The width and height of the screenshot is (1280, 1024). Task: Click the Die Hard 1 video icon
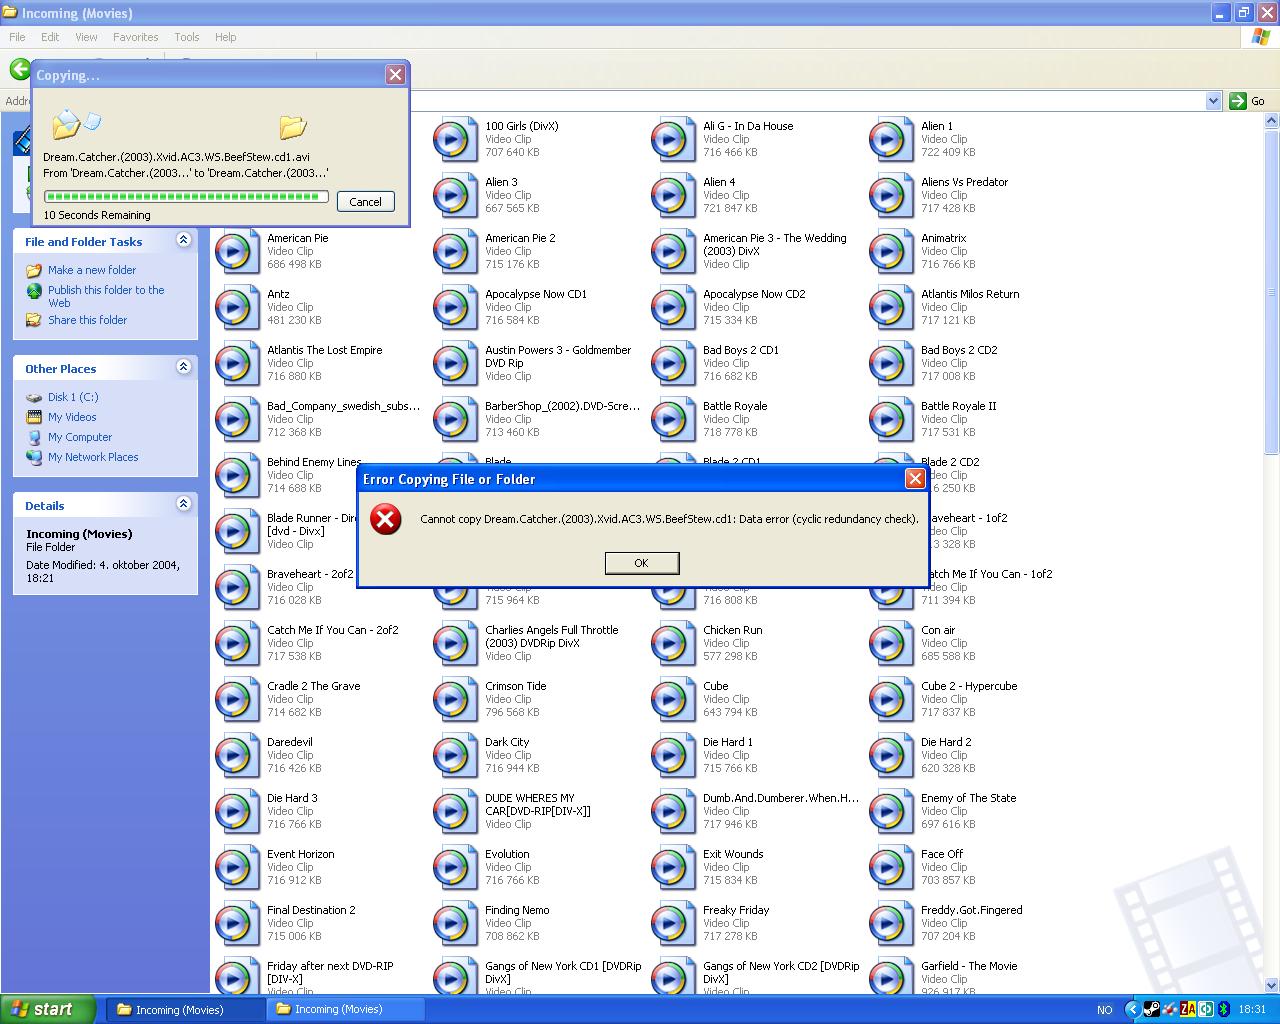(672, 756)
